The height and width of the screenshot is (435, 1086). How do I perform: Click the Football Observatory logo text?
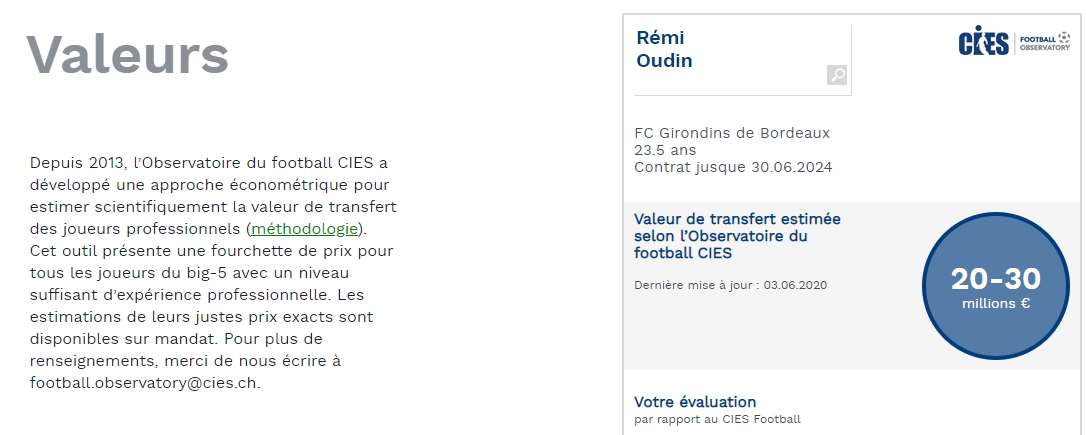(1043, 44)
